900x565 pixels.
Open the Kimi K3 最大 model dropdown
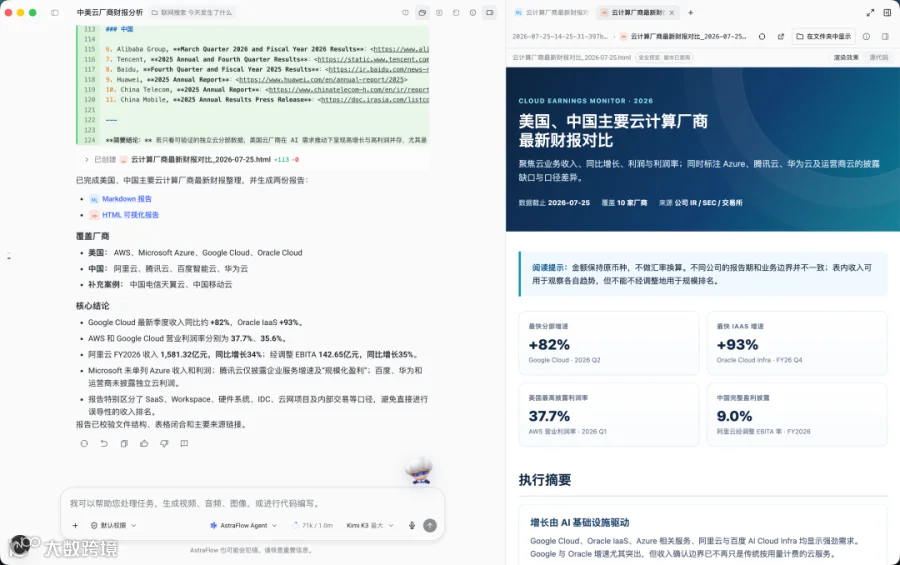click(x=370, y=525)
